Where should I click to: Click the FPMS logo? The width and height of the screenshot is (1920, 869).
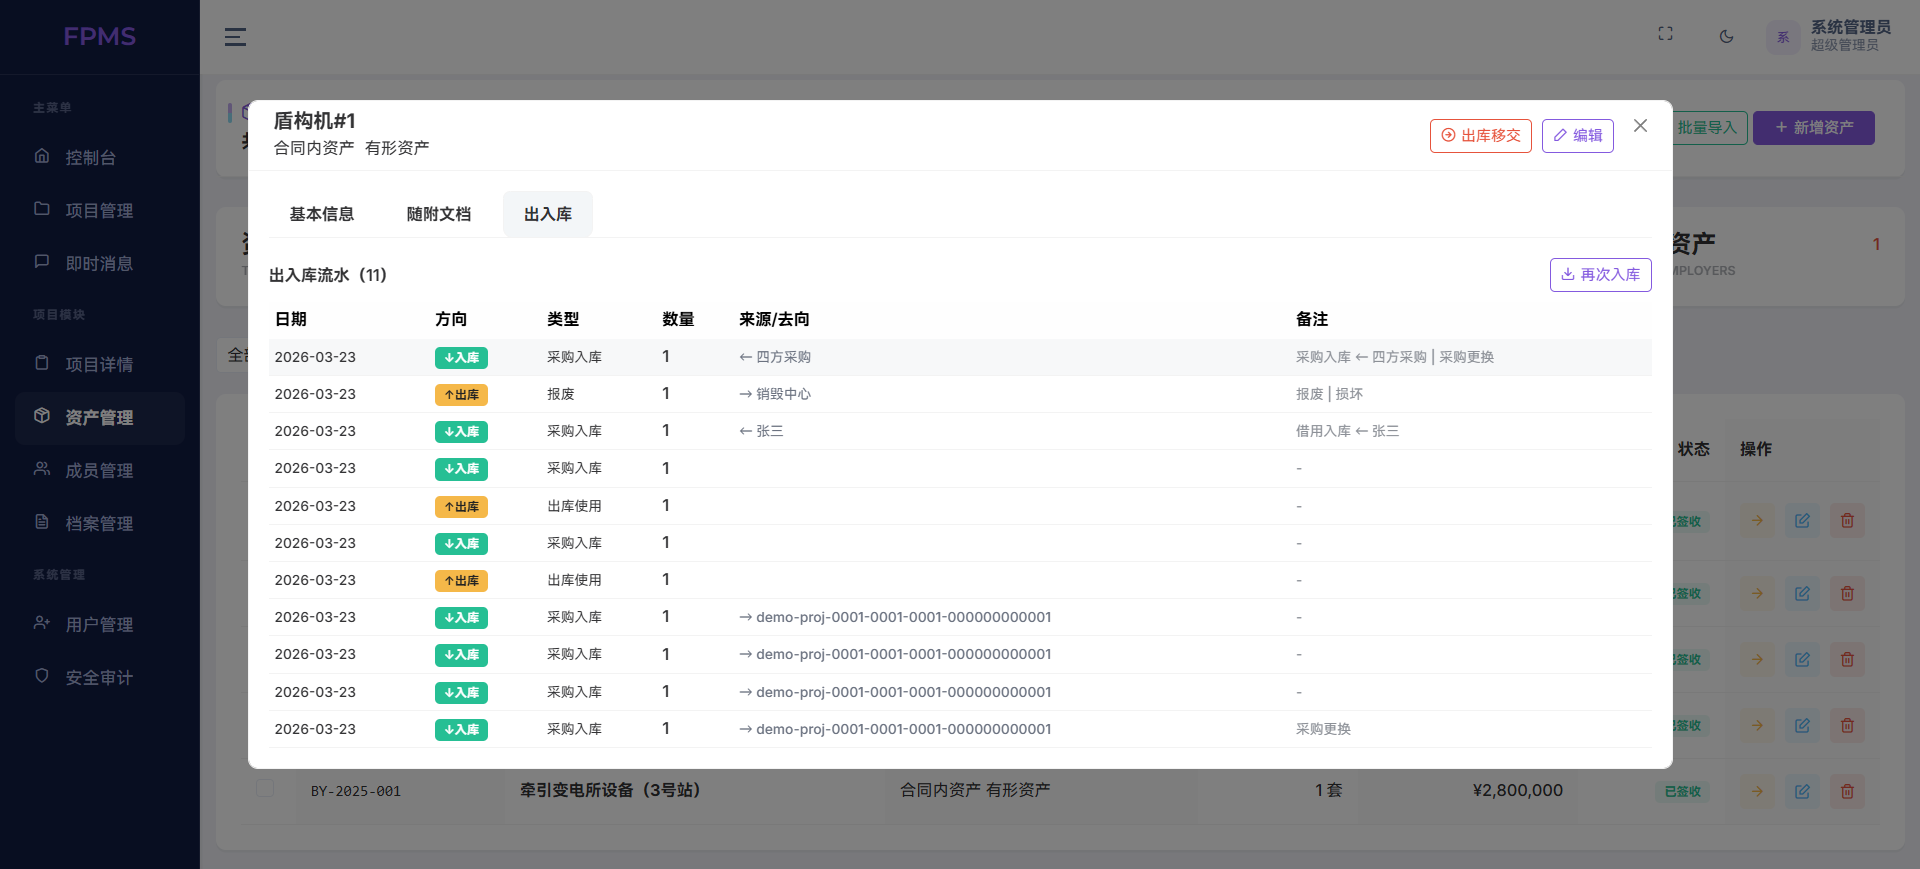click(99, 37)
